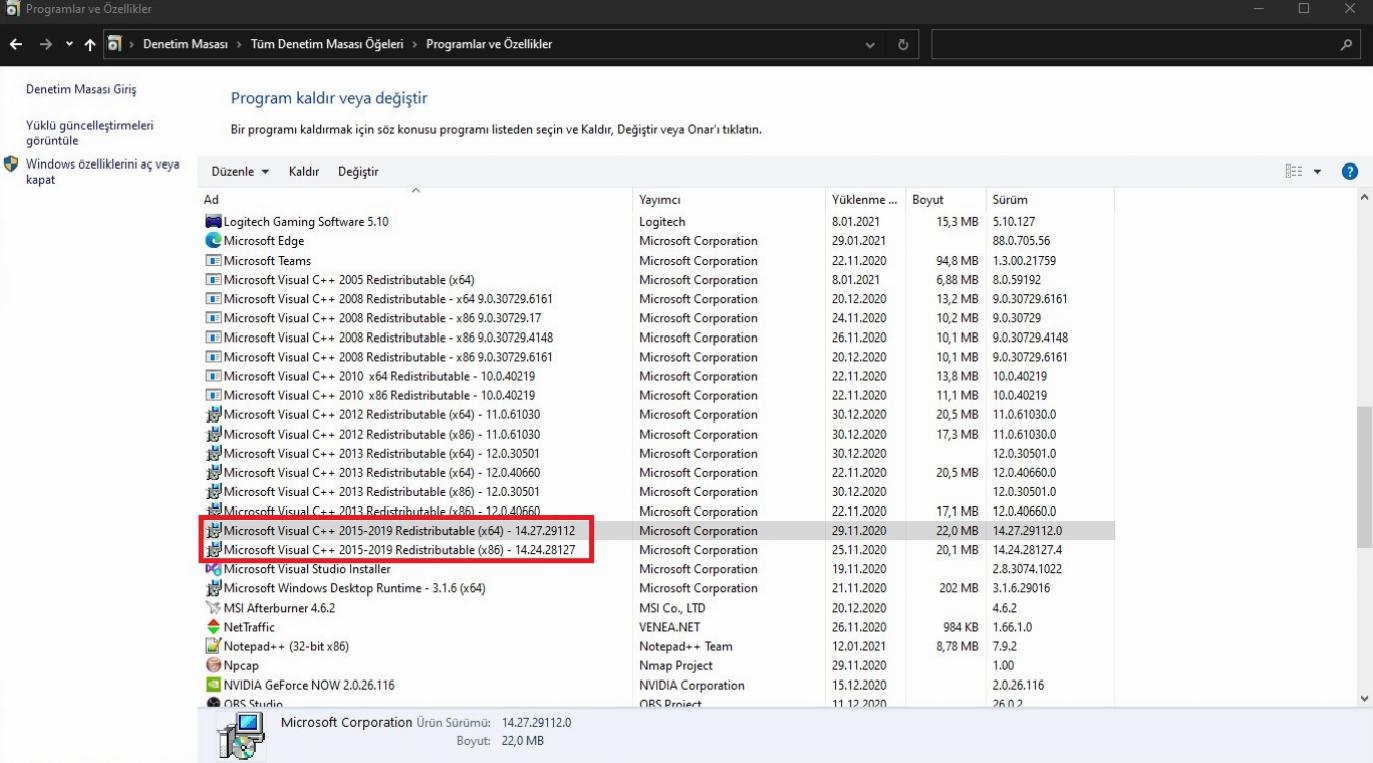1373x763 pixels.
Task: Click the Windows özelliklerini shield icon
Action: (11, 164)
